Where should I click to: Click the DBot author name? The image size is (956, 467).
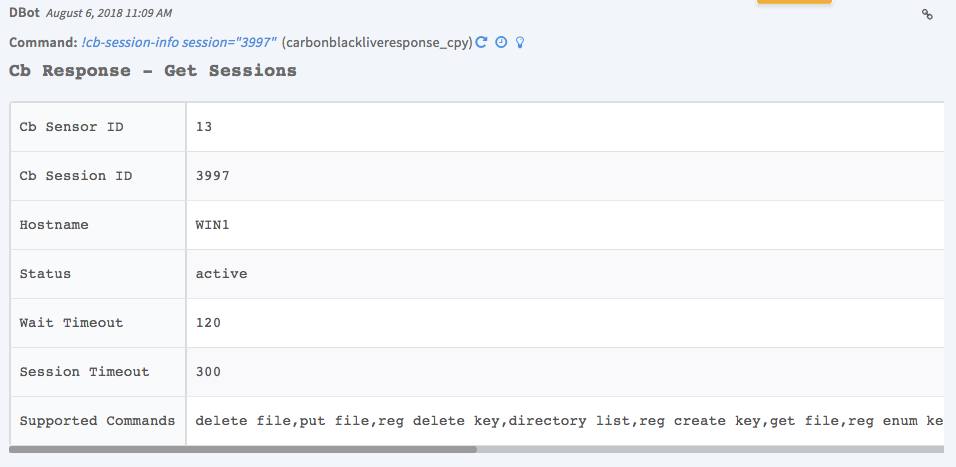point(25,14)
